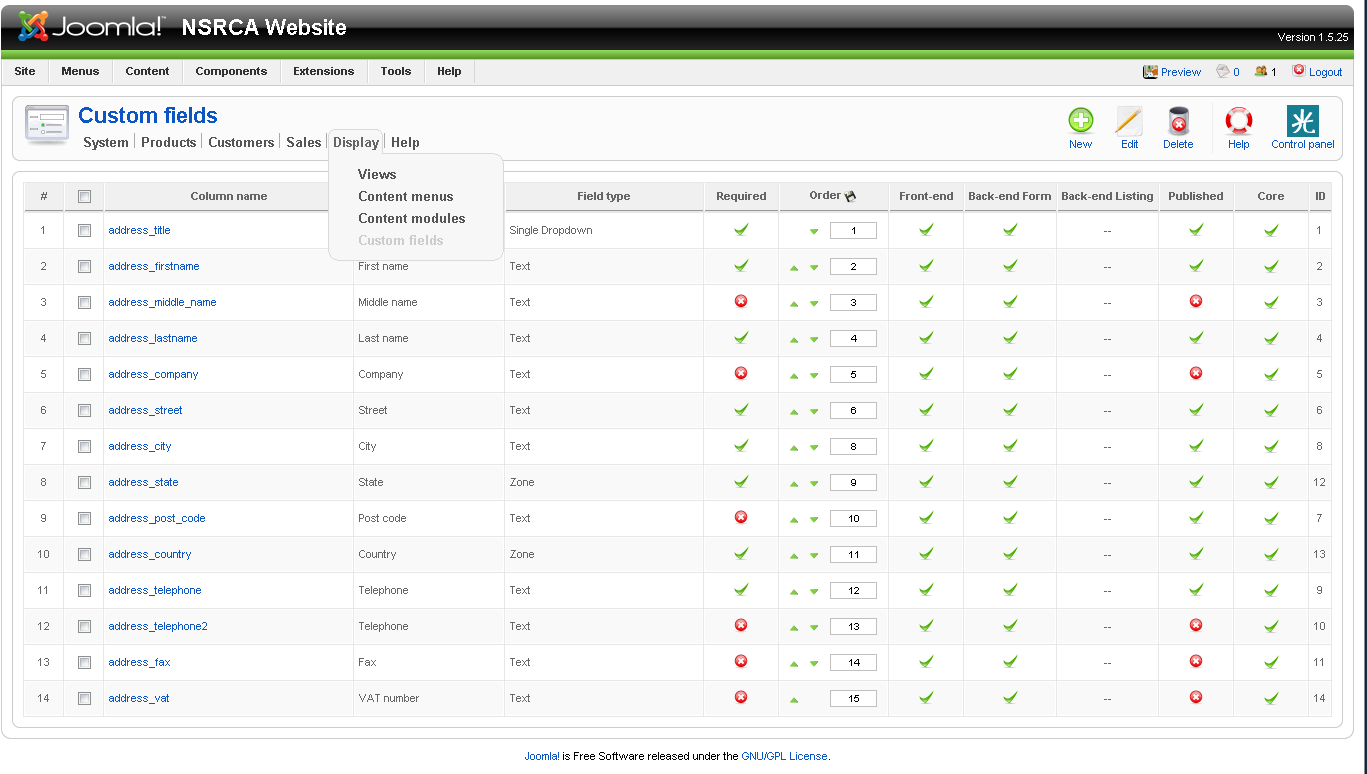Toggle Required status for address_post_code
The height and width of the screenshot is (774, 1367).
pyautogui.click(x=741, y=517)
